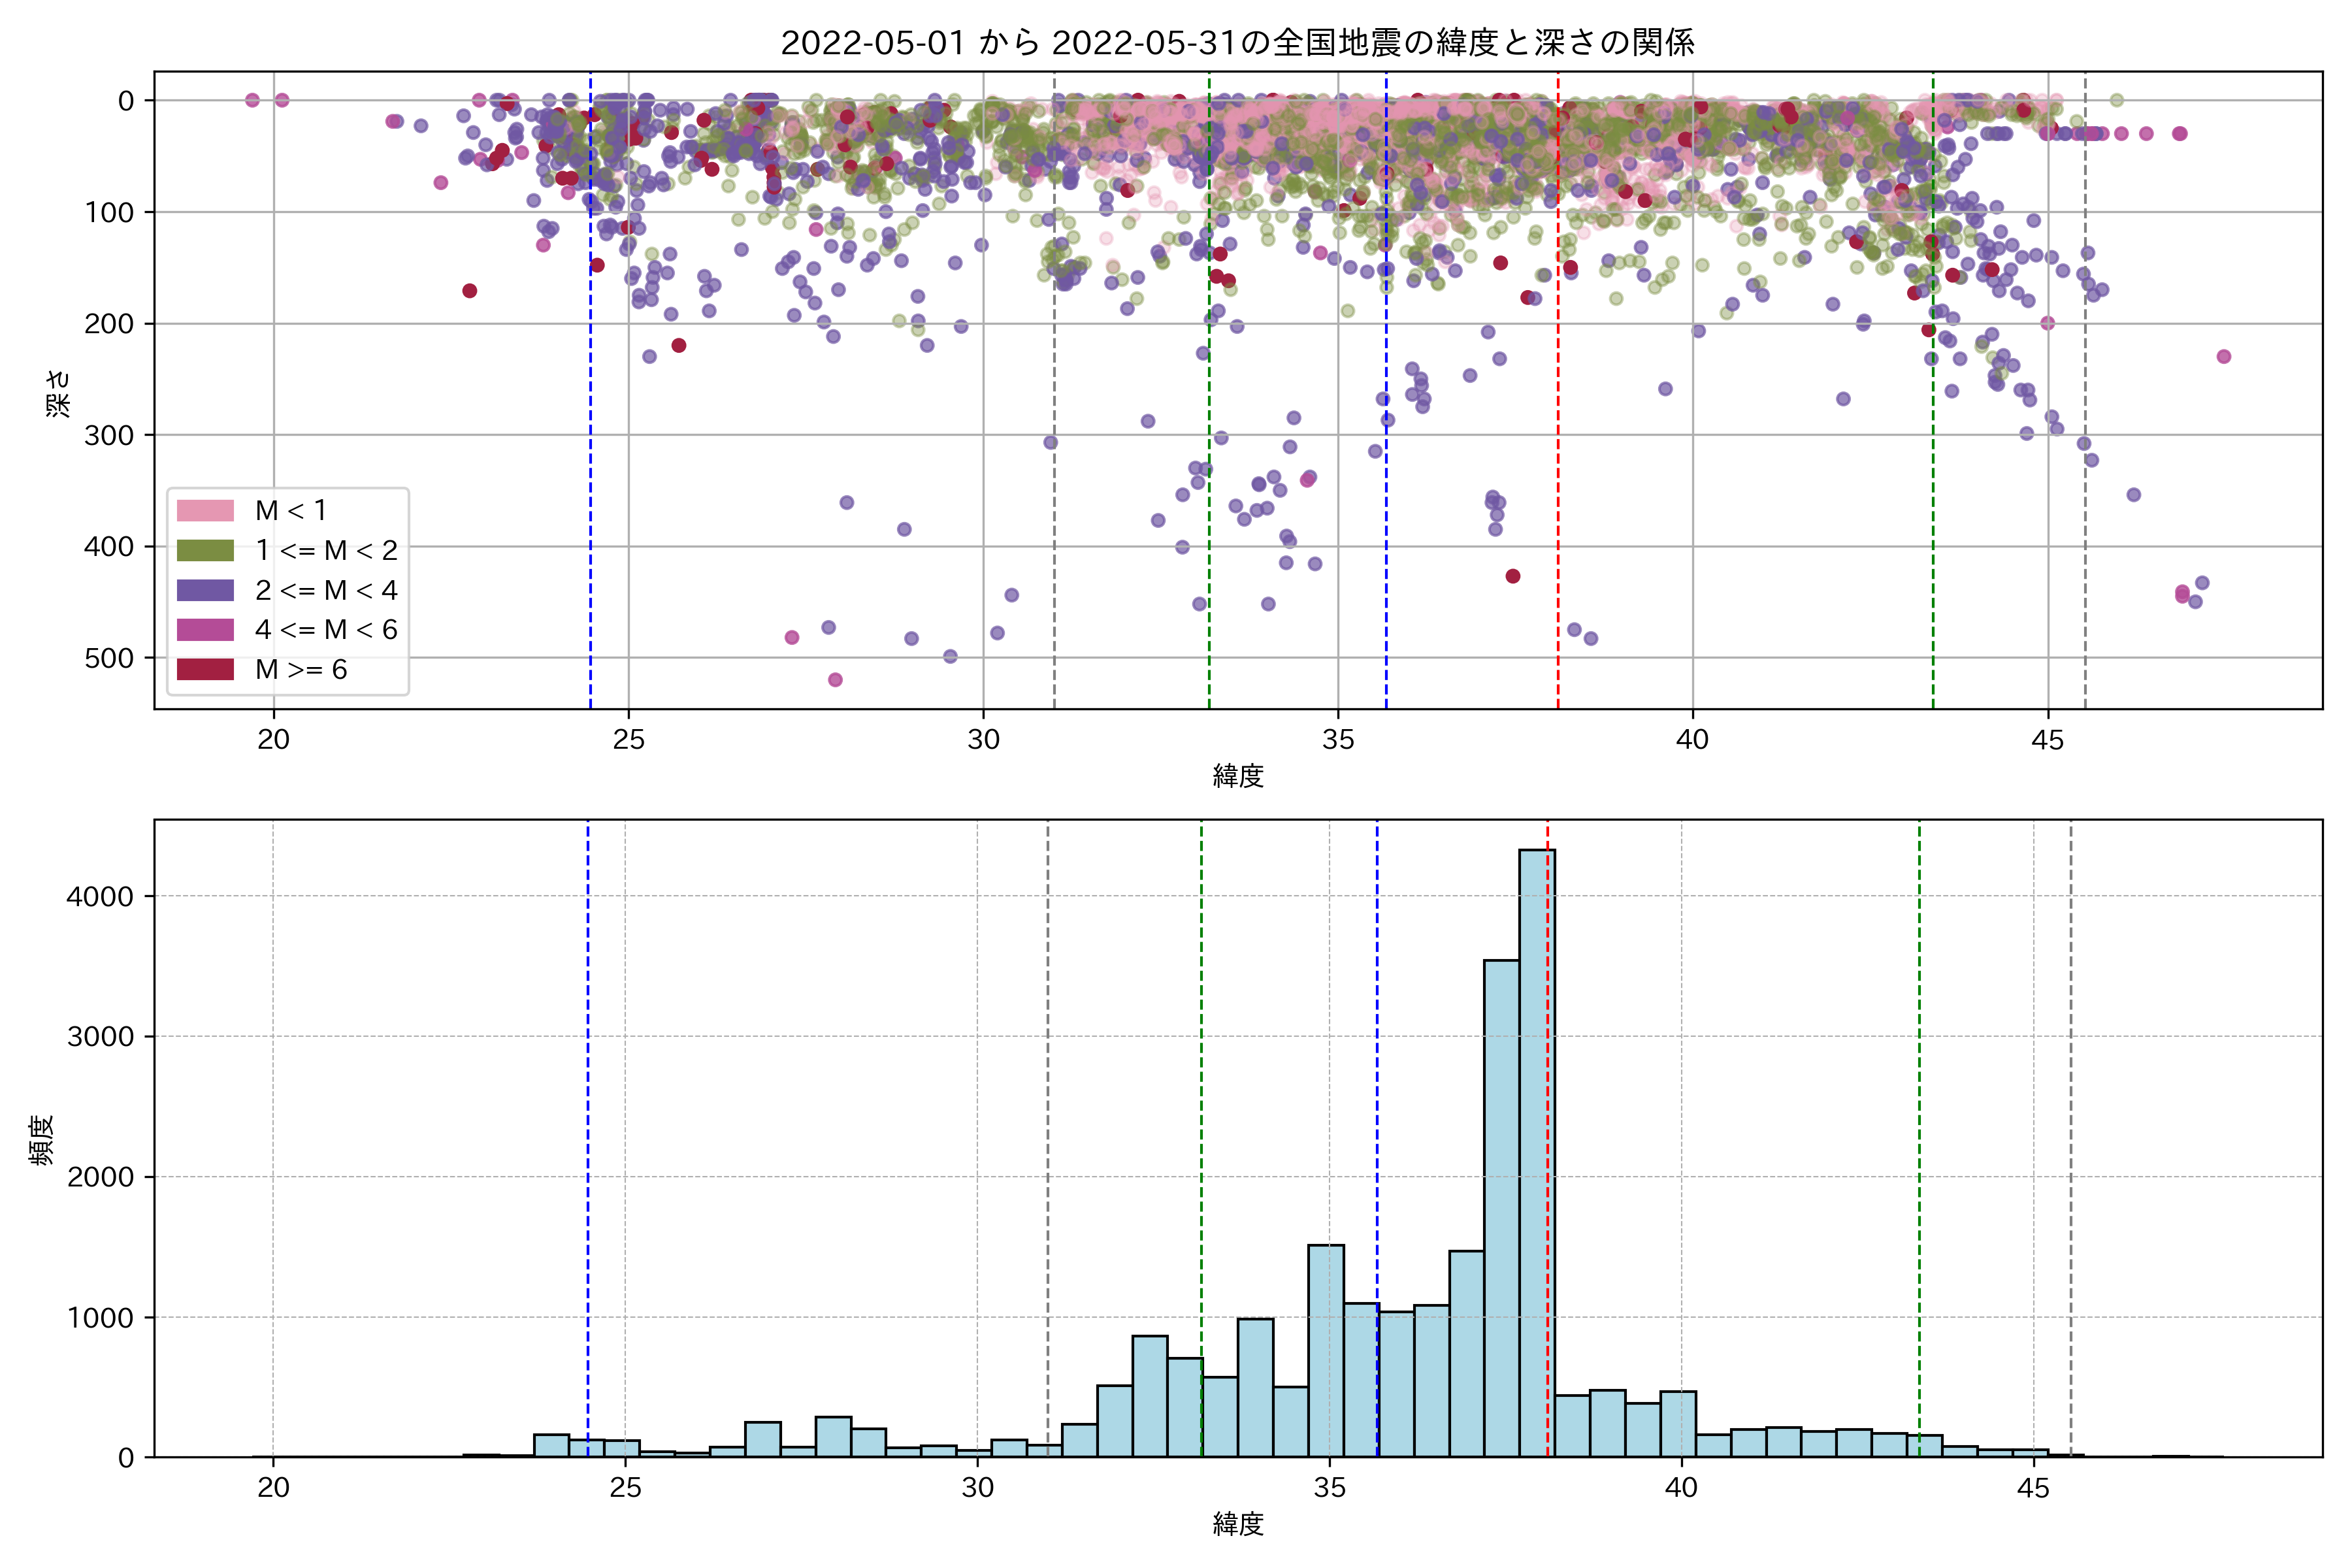Click the 500 depth tick label on scatter plot
This screenshot has width=2352, height=1568.
pos(109,658)
